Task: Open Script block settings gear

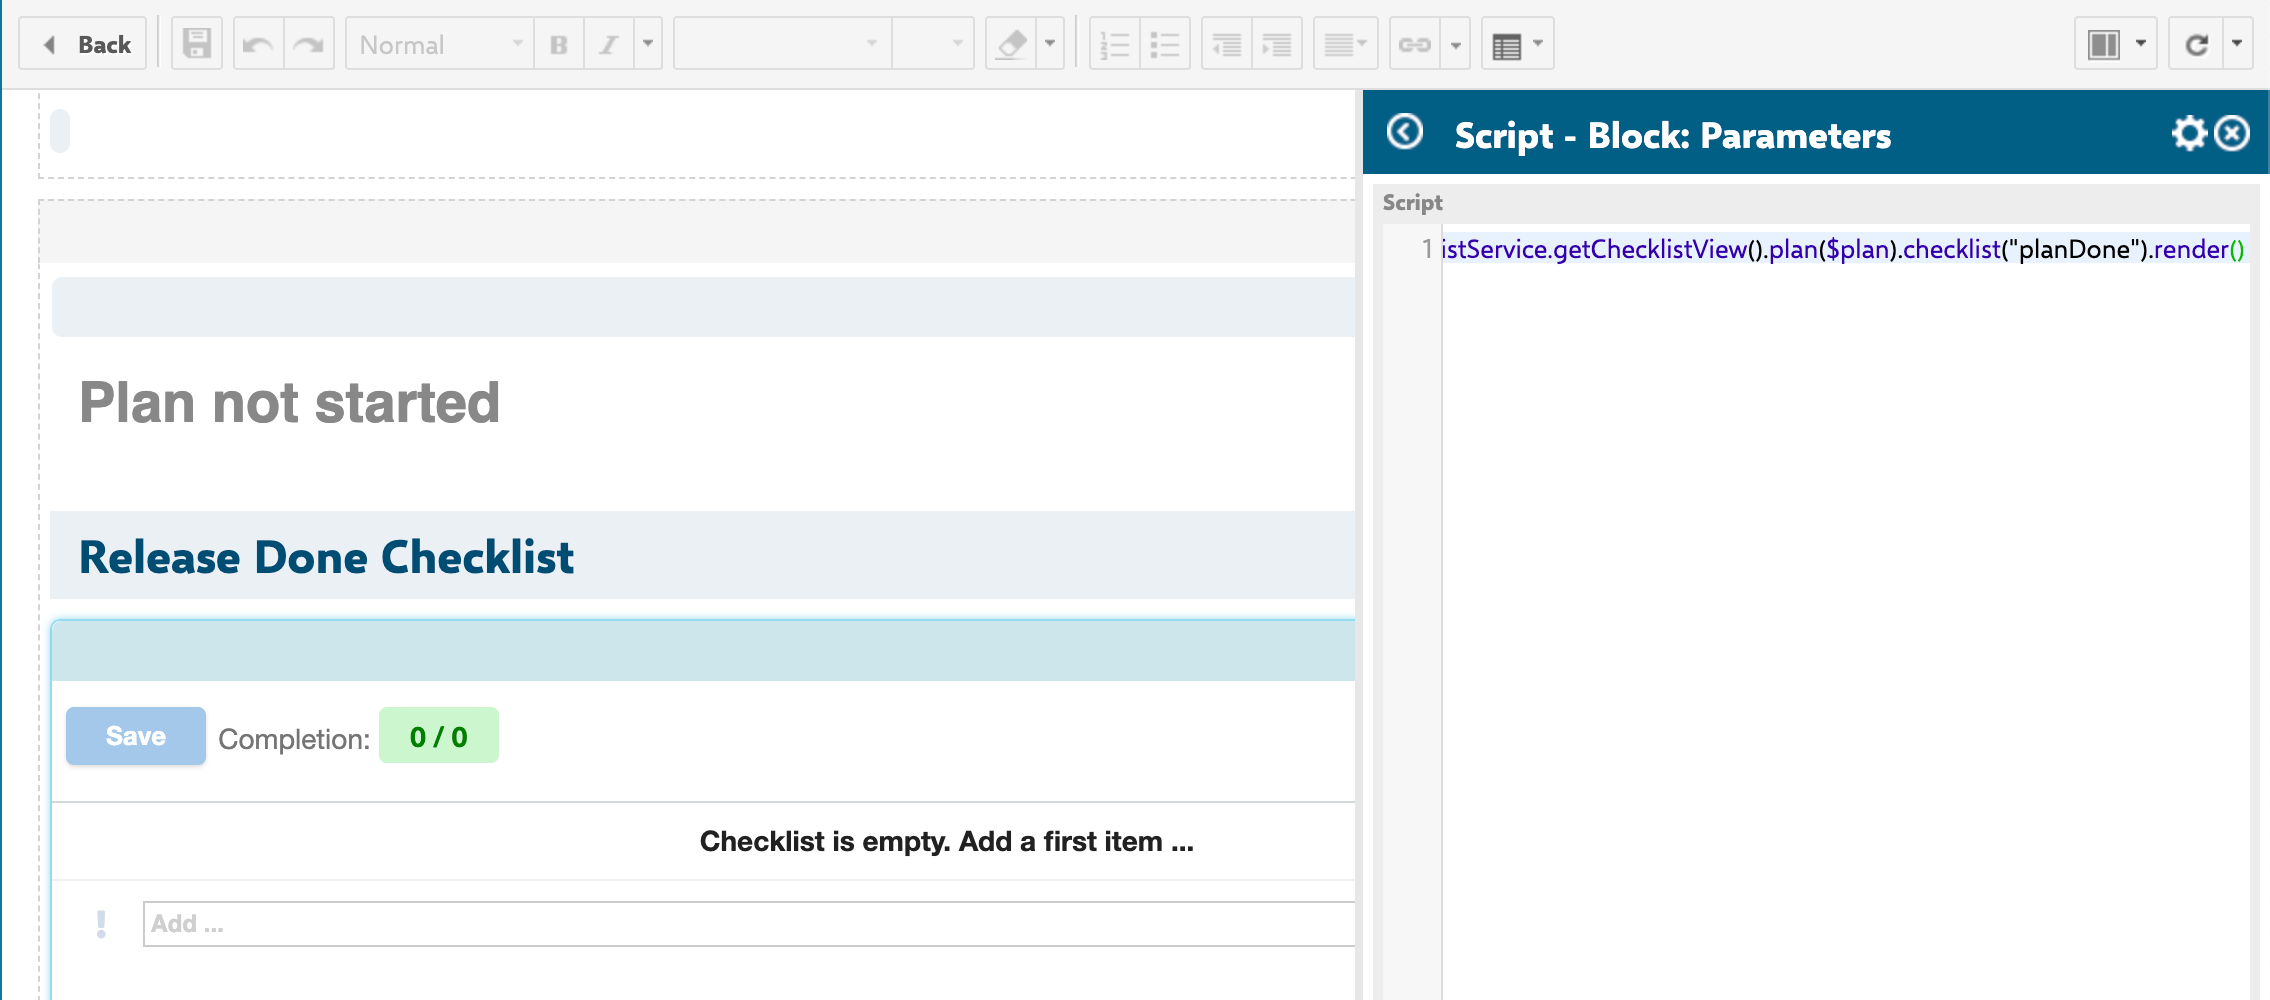Action: (x=2189, y=133)
